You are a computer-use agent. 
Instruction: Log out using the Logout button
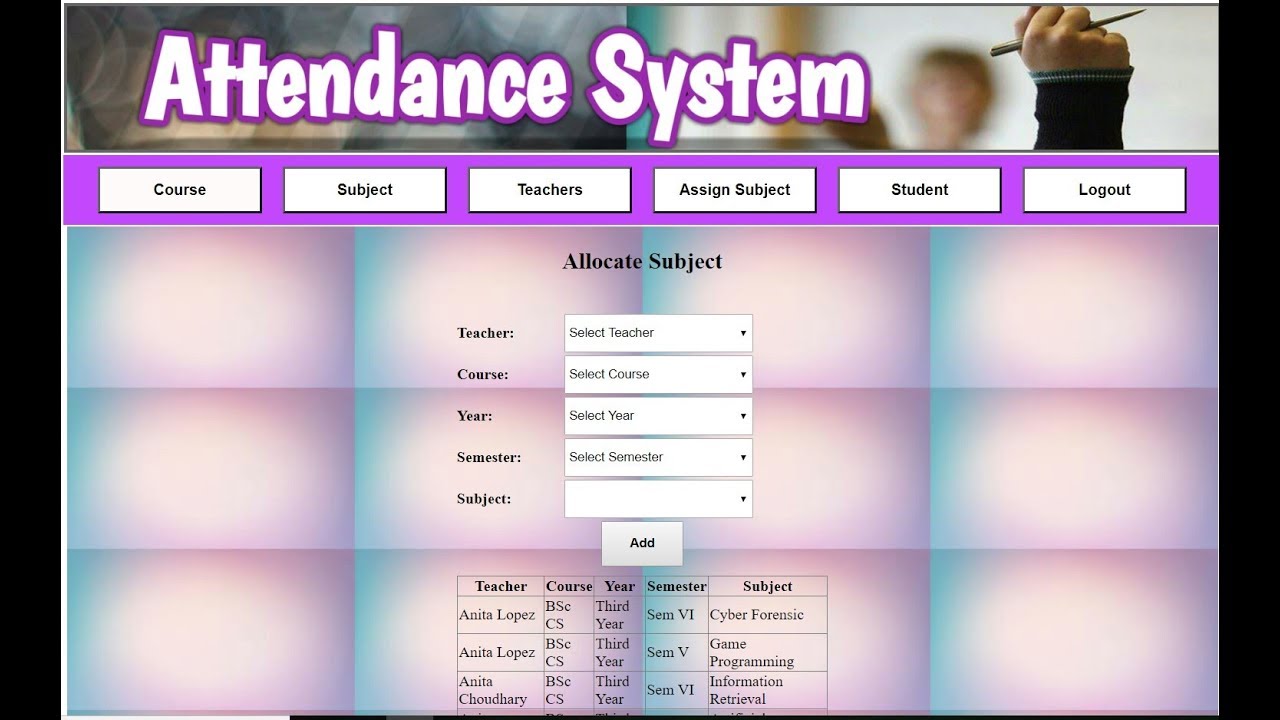coord(1105,190)
